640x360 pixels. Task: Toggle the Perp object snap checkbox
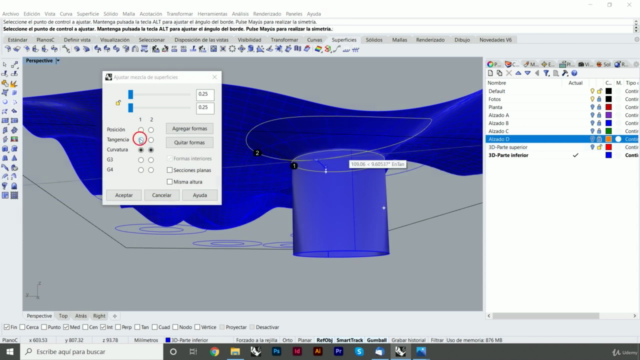118,327
